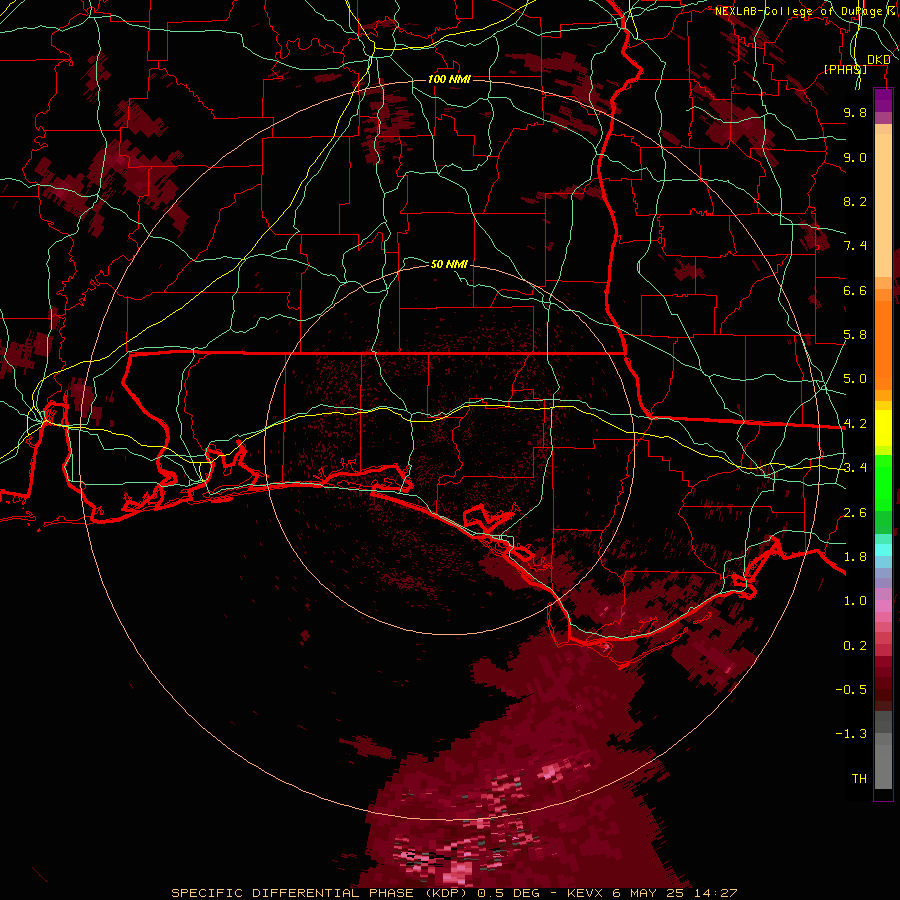
Task: Select the 9.8 value on color scale
Action: (855, 112)
